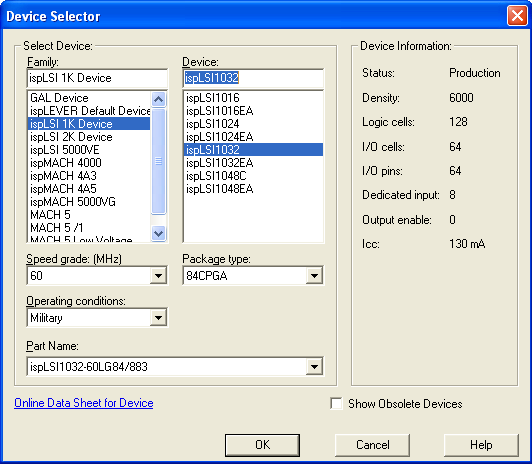
Task: Select ispLSI1032 in device list
Action: pyautogui.click(x=253, y=150)
